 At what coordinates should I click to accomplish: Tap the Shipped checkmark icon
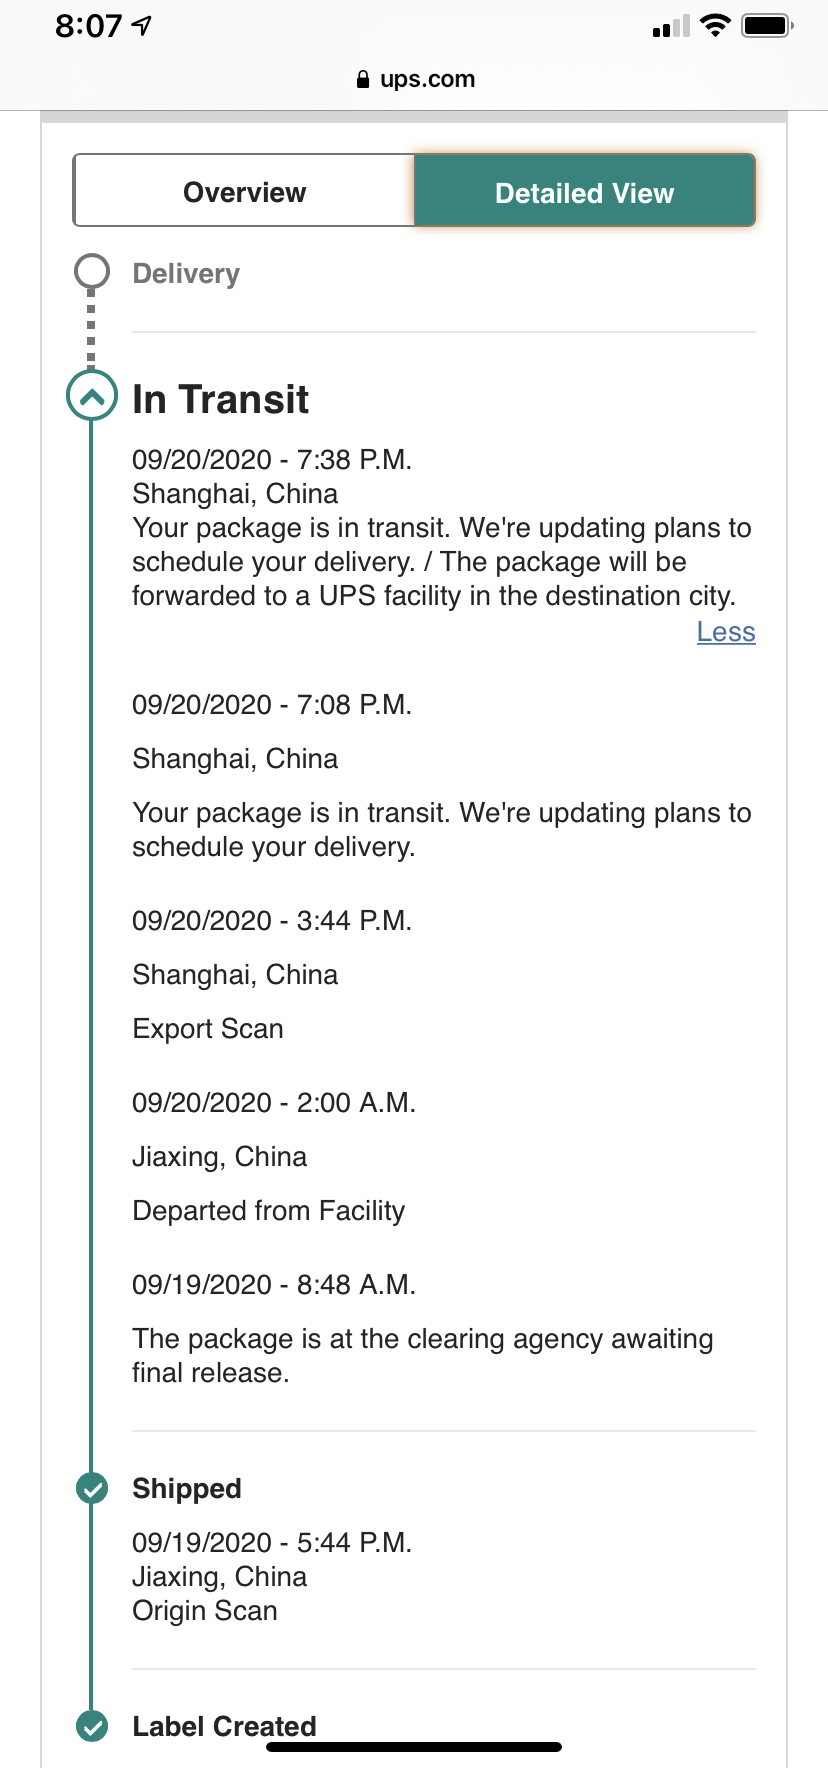(92, 1488)
